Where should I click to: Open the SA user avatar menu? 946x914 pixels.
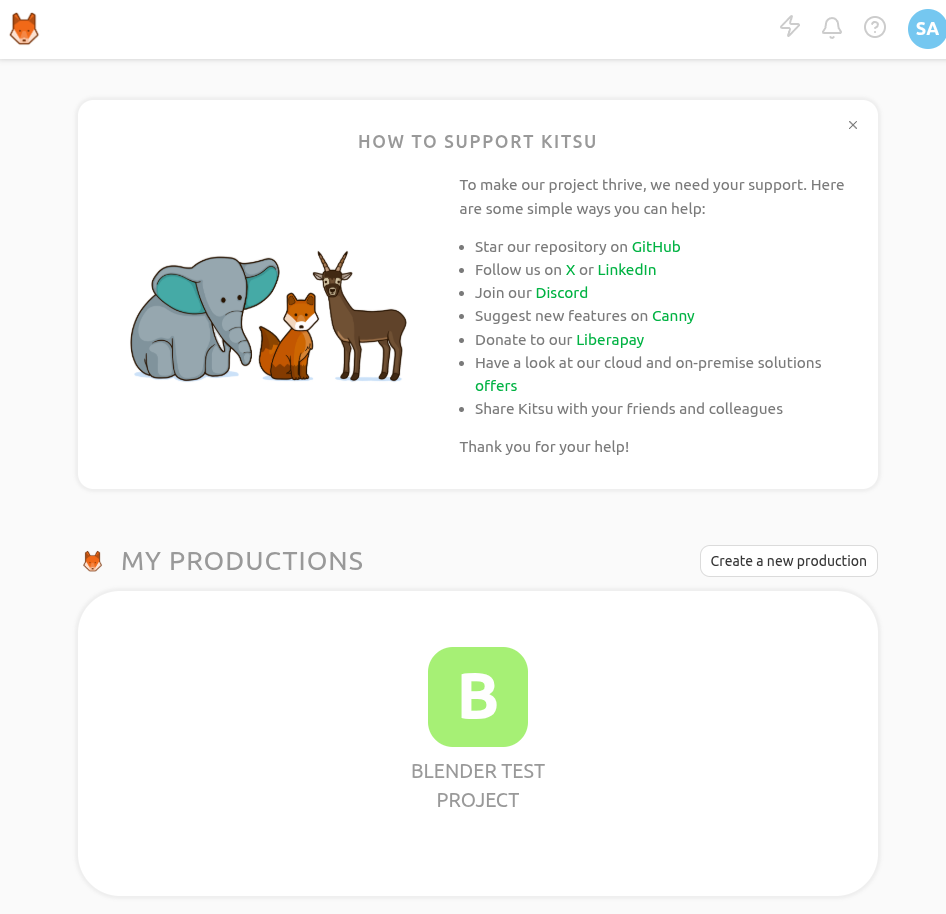tap(926, 29)
